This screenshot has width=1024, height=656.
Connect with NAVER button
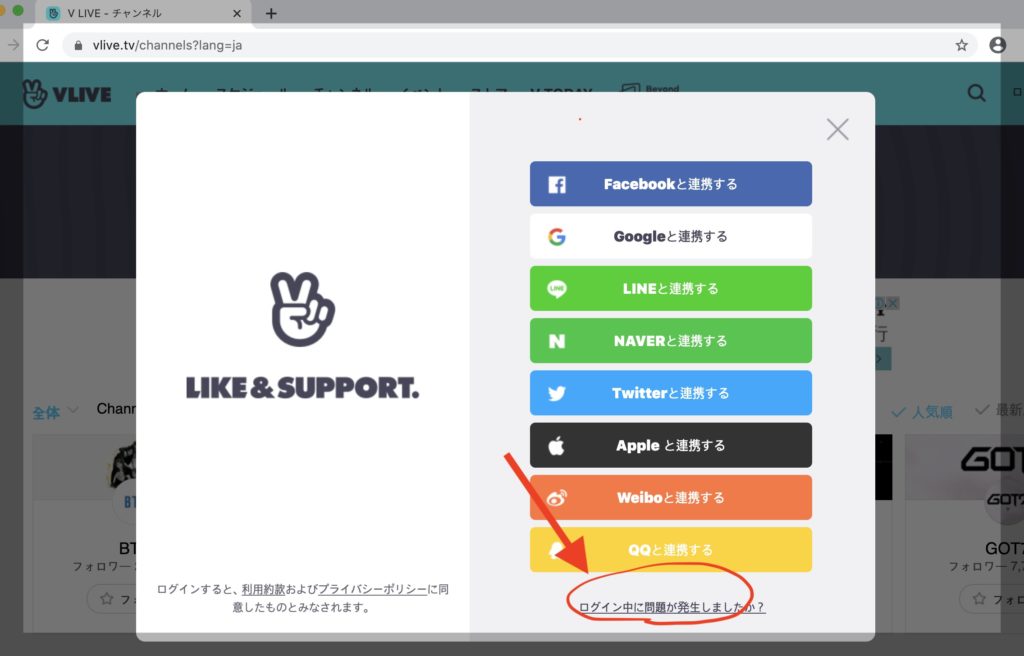click(671, 341)
